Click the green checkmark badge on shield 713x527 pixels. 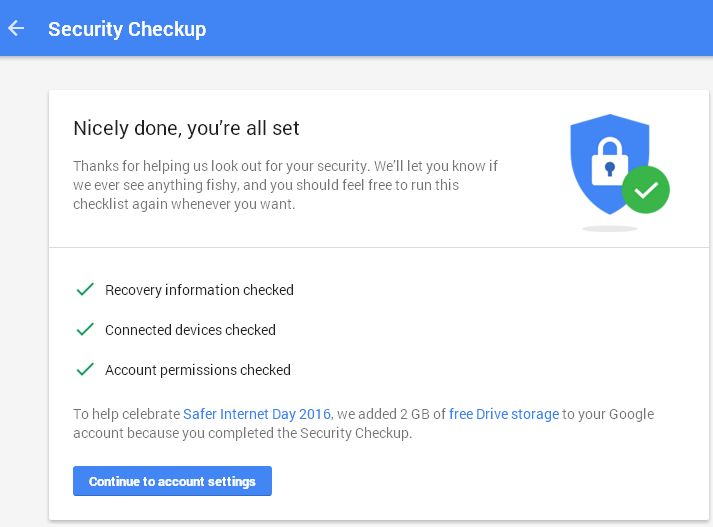click(646, 190)
